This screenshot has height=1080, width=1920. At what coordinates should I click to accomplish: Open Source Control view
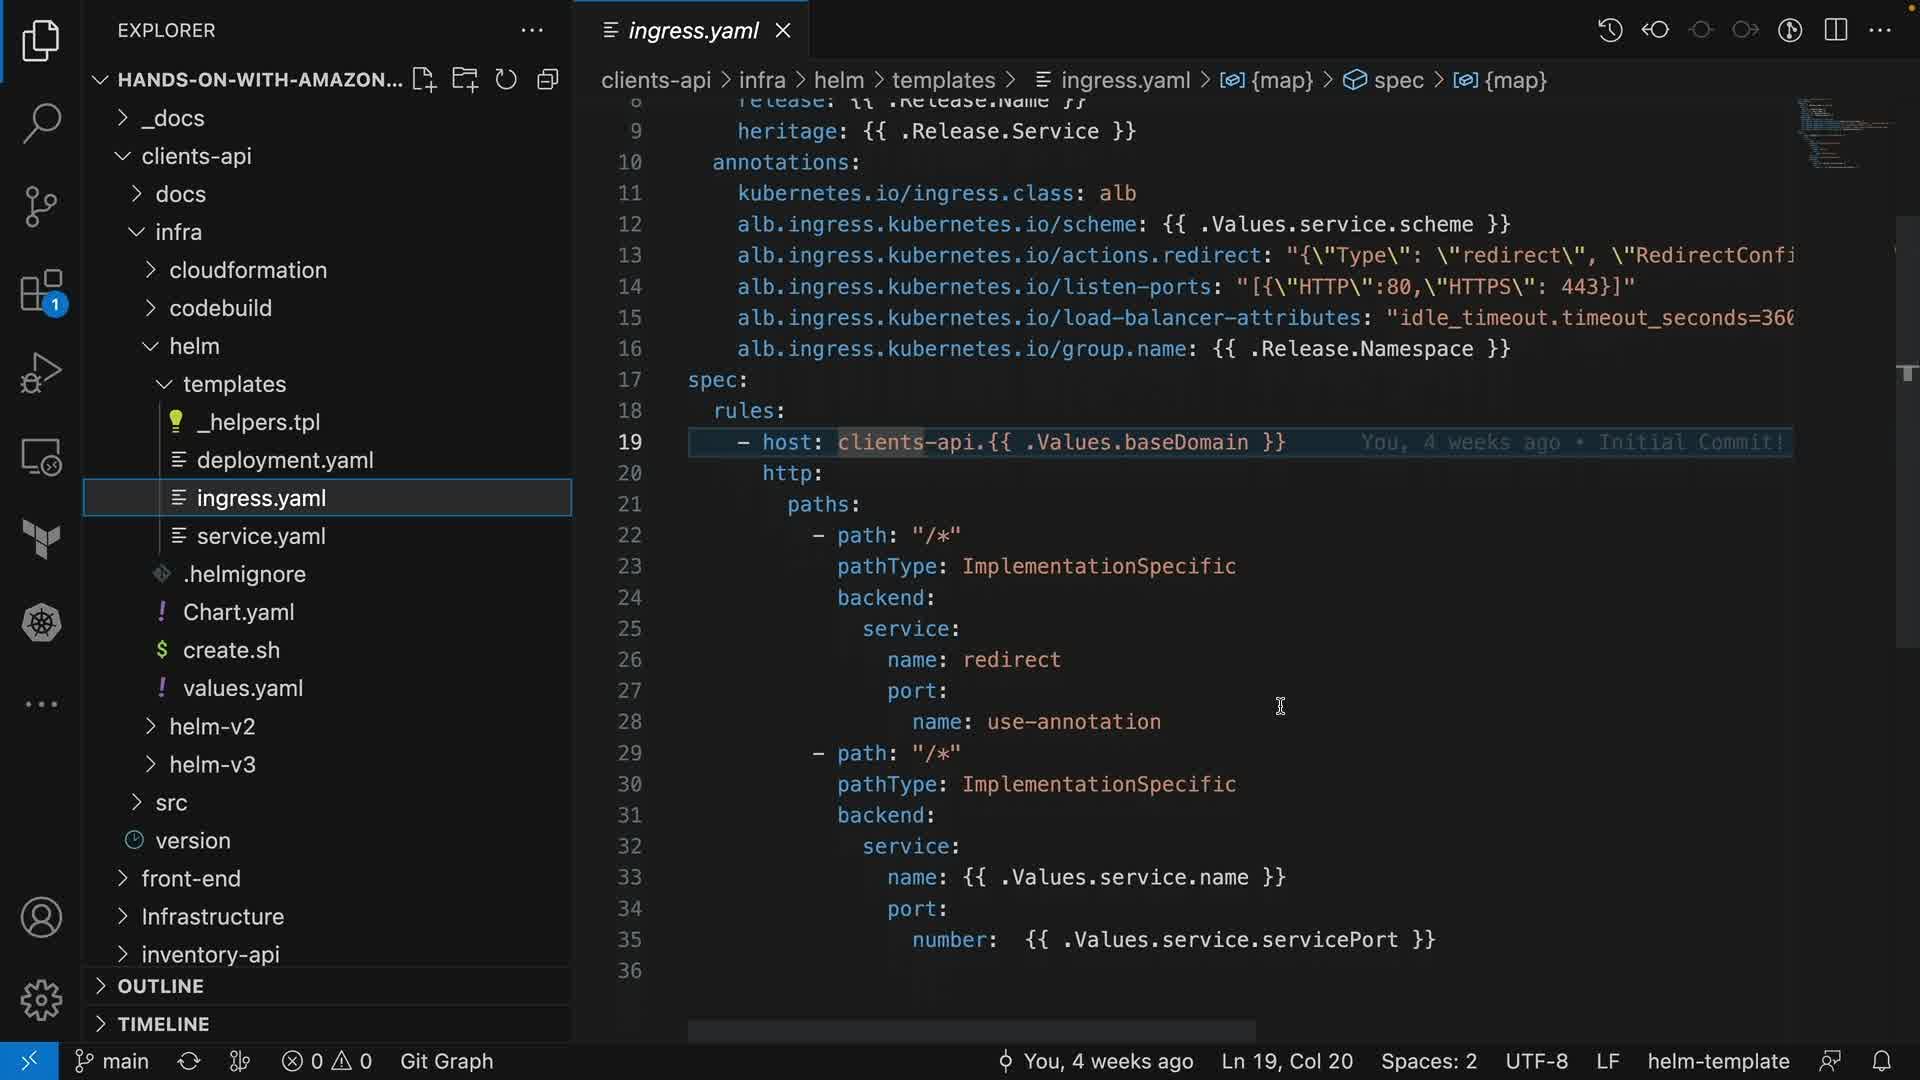click(41, 206)
